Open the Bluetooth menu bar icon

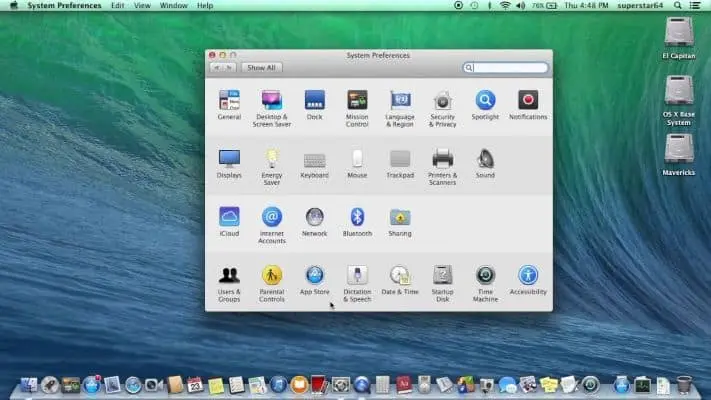click(x=489, y=5)
